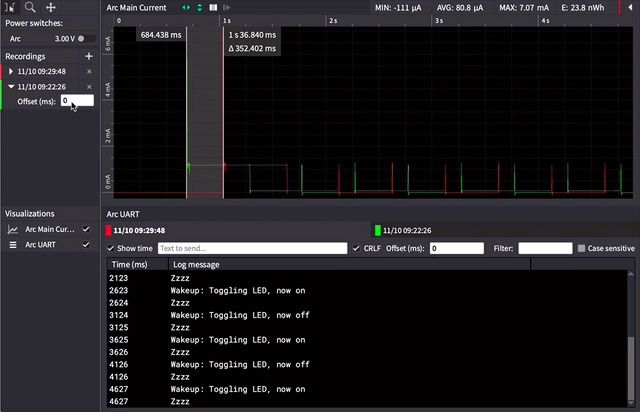640x412 pixels.
Task: Click the vertical fit arrows icon
Action: coord(200,7)
